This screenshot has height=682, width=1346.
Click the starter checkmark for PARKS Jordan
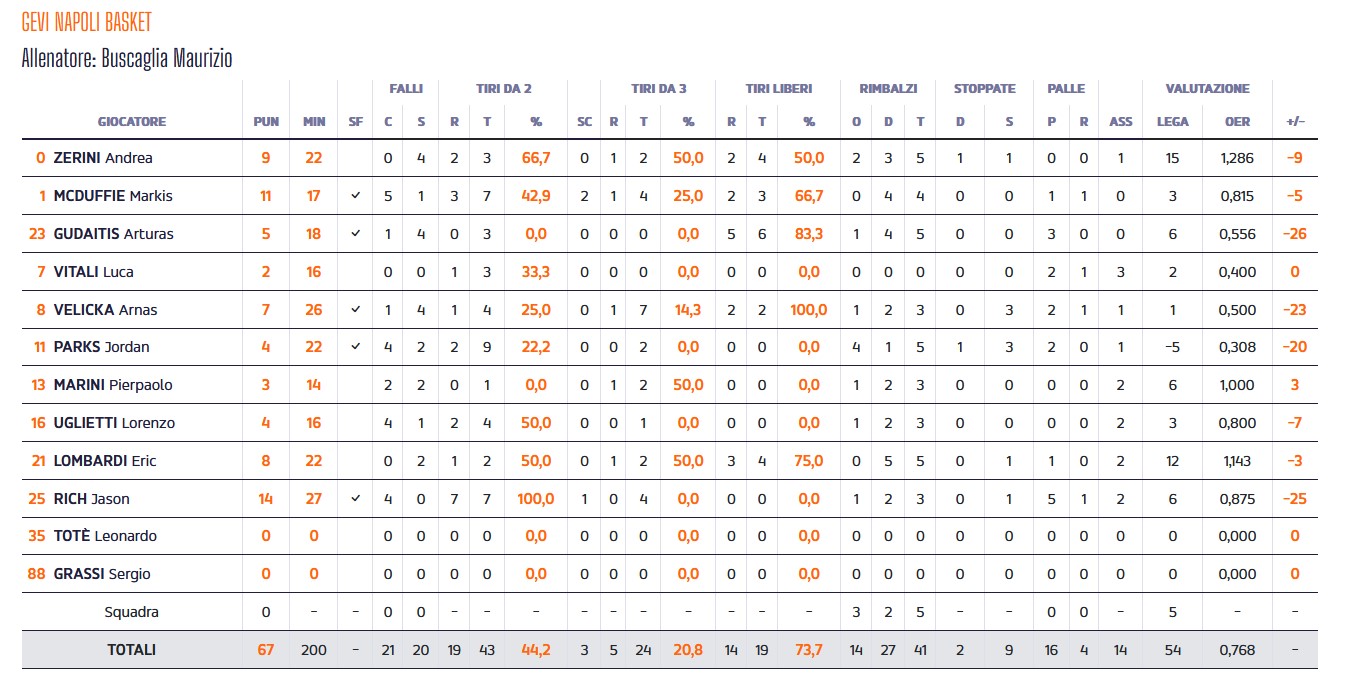(x=356, y=347)
